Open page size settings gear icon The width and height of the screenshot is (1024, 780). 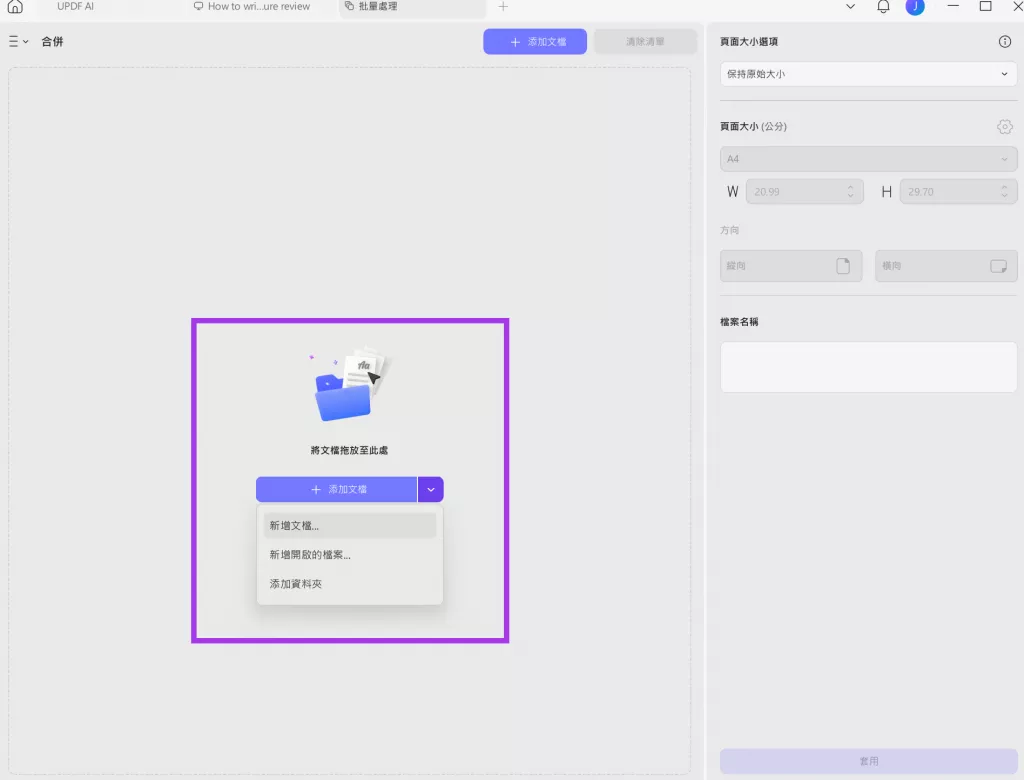click(x=1004, y=127)
